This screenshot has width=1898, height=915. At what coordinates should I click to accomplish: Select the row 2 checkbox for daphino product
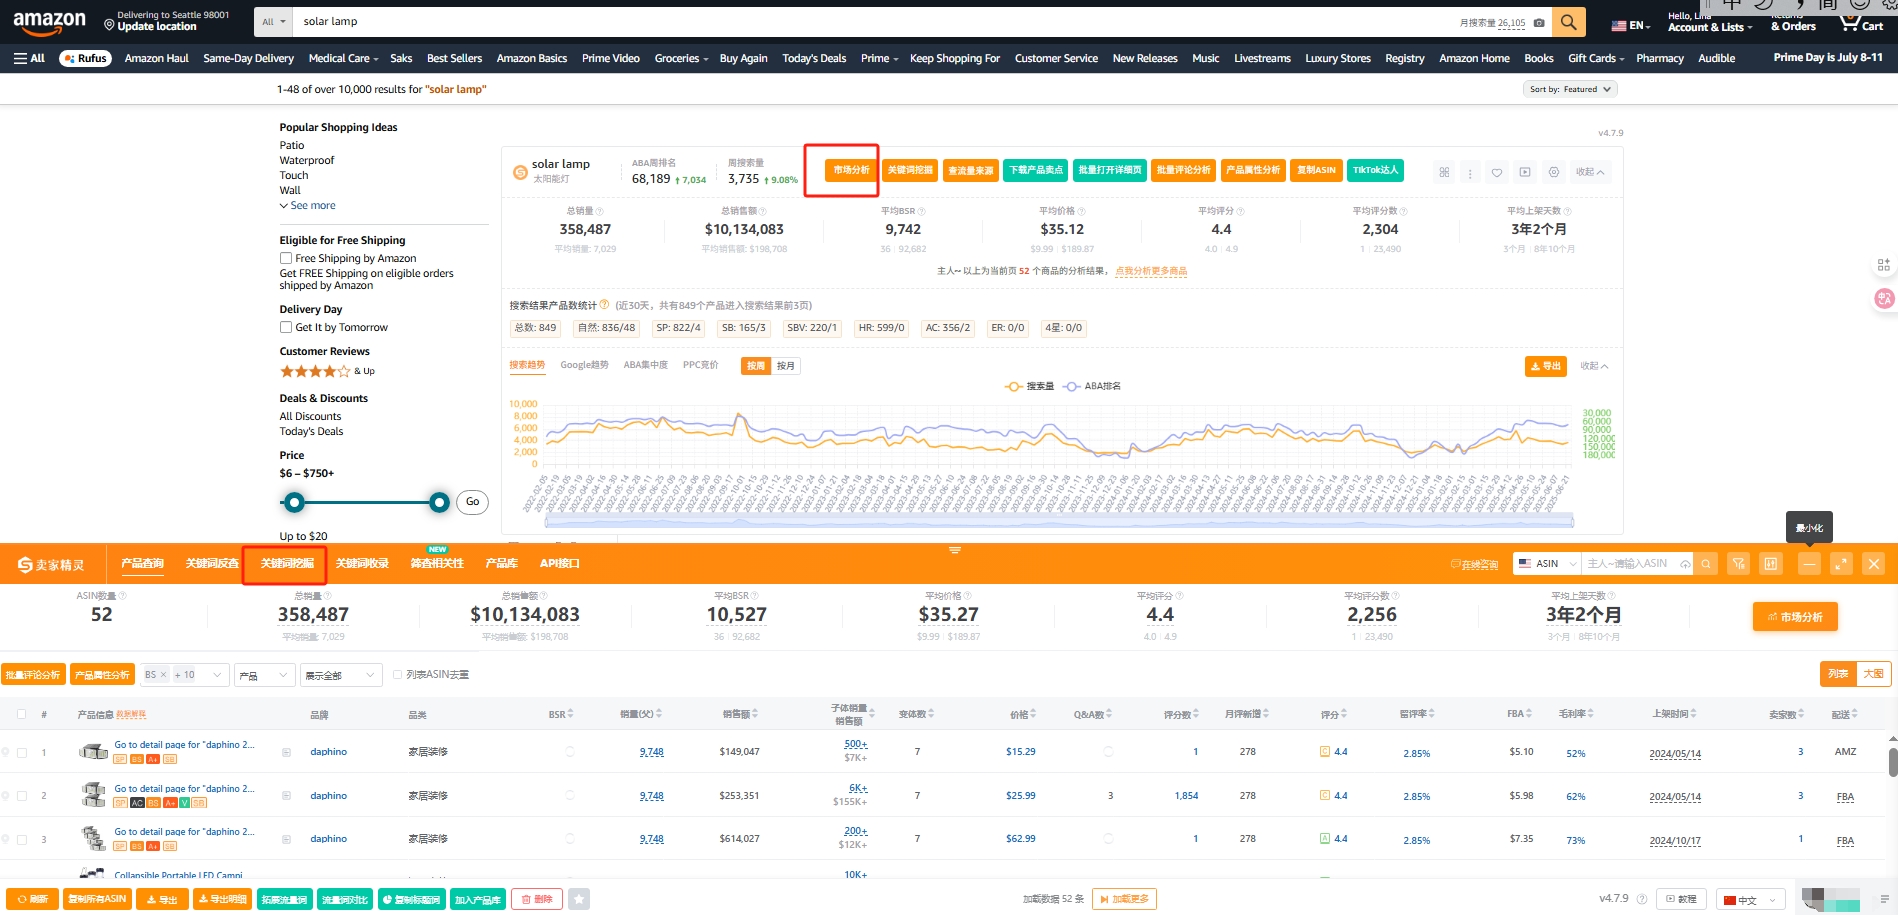[x=21, y=796]
